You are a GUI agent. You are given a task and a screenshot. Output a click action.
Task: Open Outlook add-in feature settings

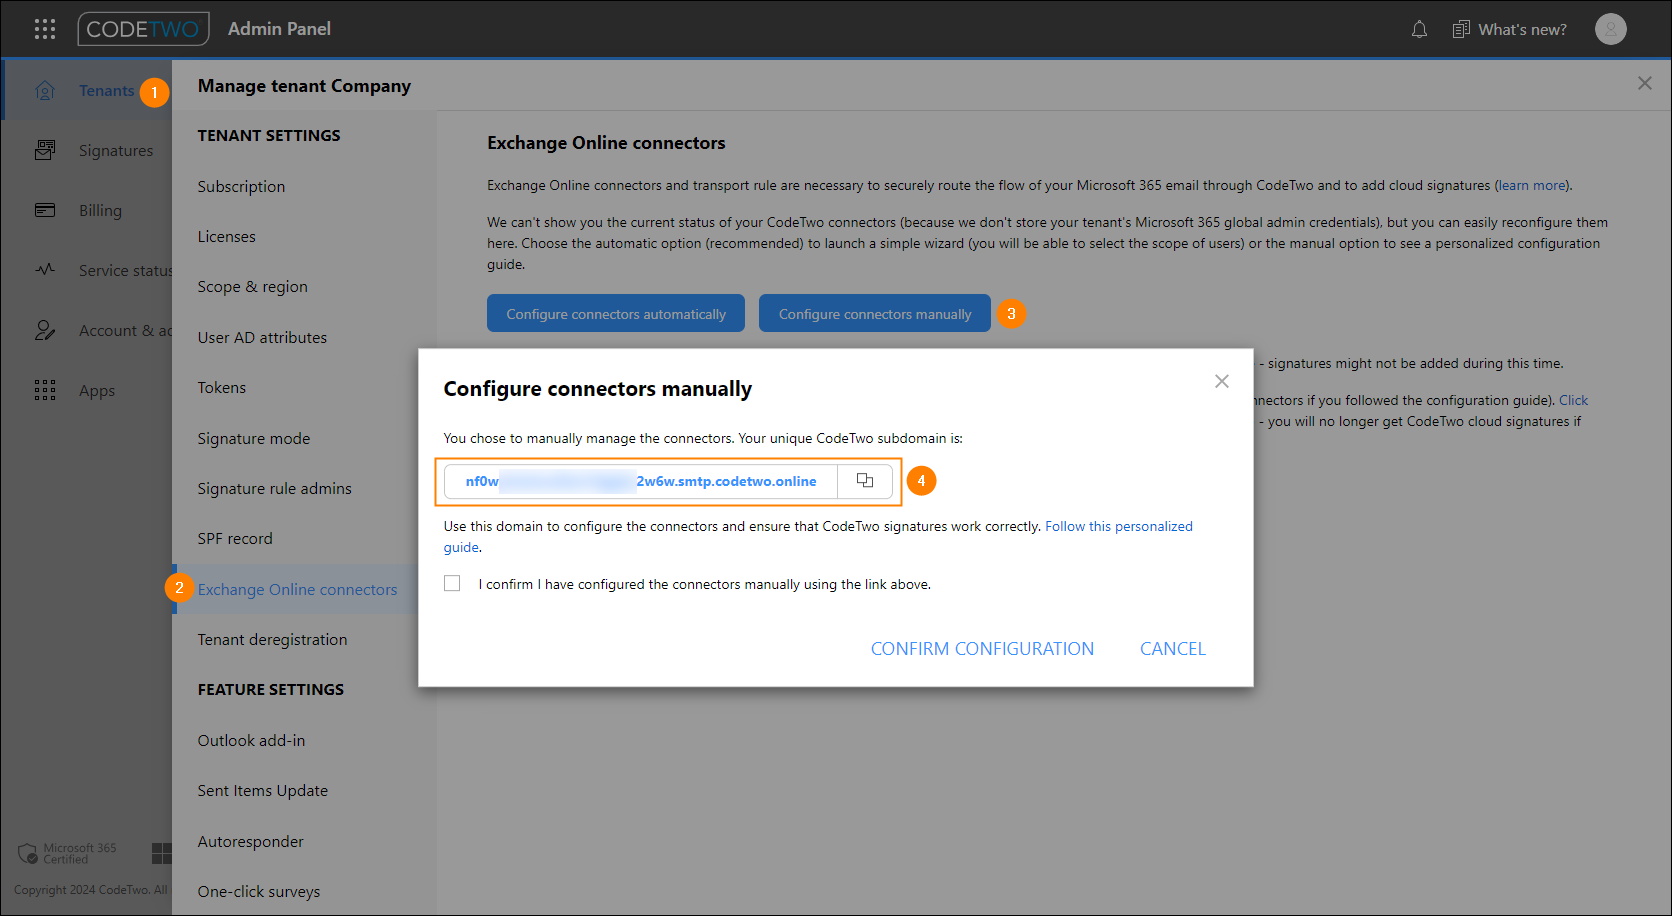pyautogui.click(x=251, y=740)
